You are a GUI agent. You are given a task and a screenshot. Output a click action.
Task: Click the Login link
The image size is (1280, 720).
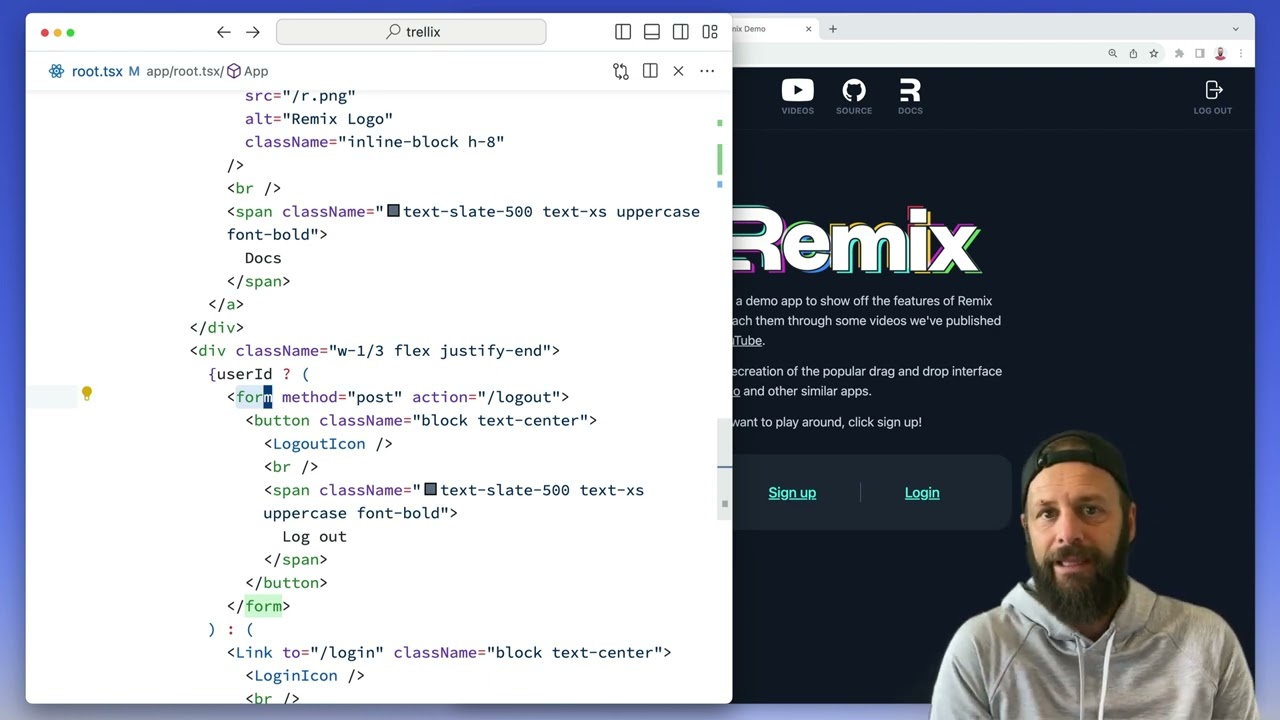tap(922, 492)
